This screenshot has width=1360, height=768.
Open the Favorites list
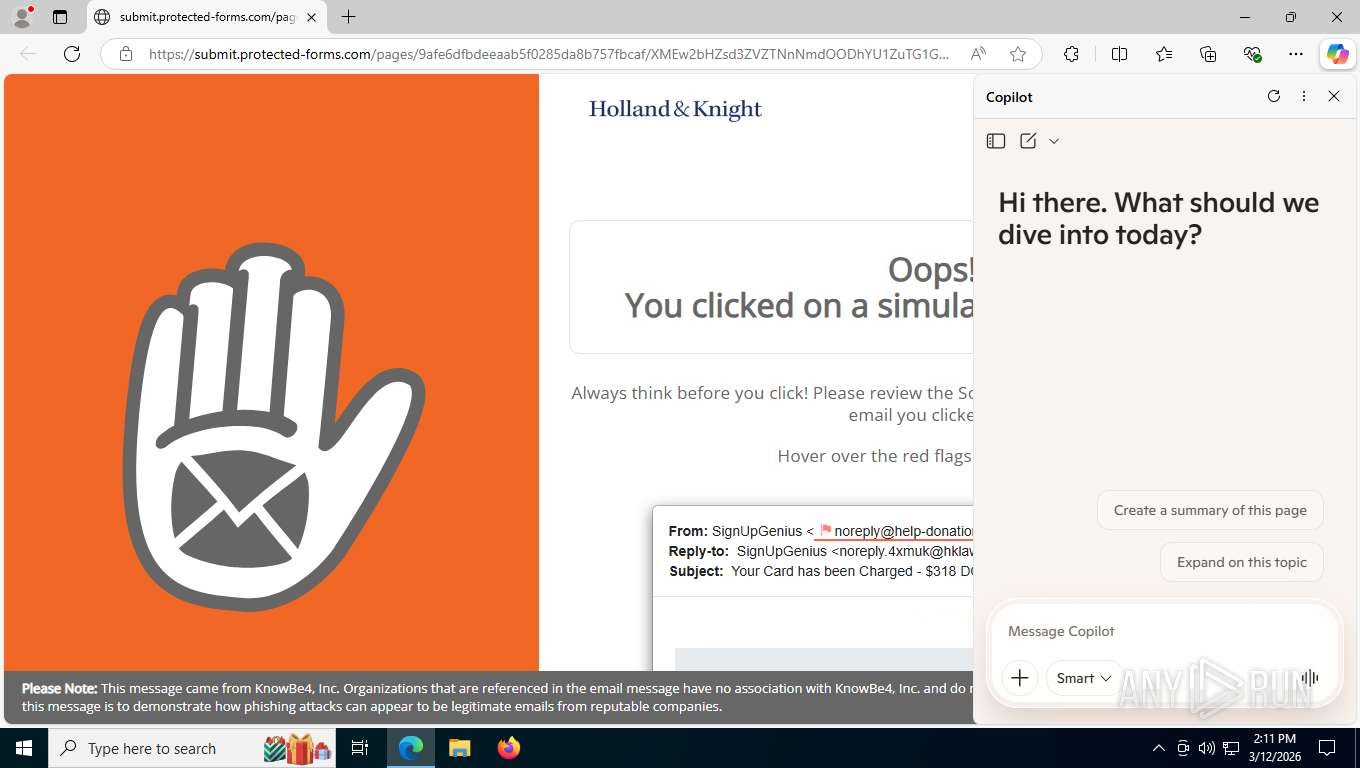click(1164, 54)
